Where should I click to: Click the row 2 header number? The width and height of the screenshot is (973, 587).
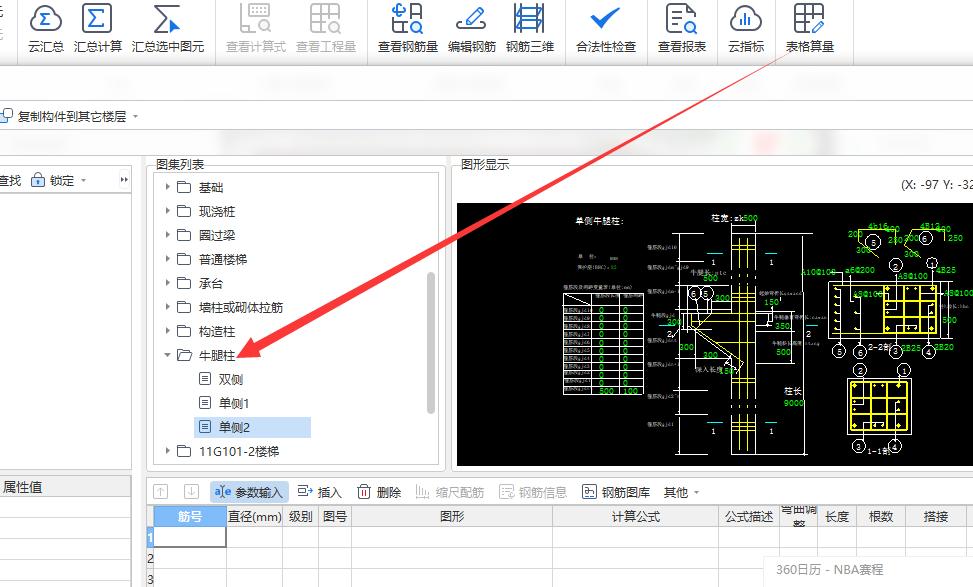(150, 558)
